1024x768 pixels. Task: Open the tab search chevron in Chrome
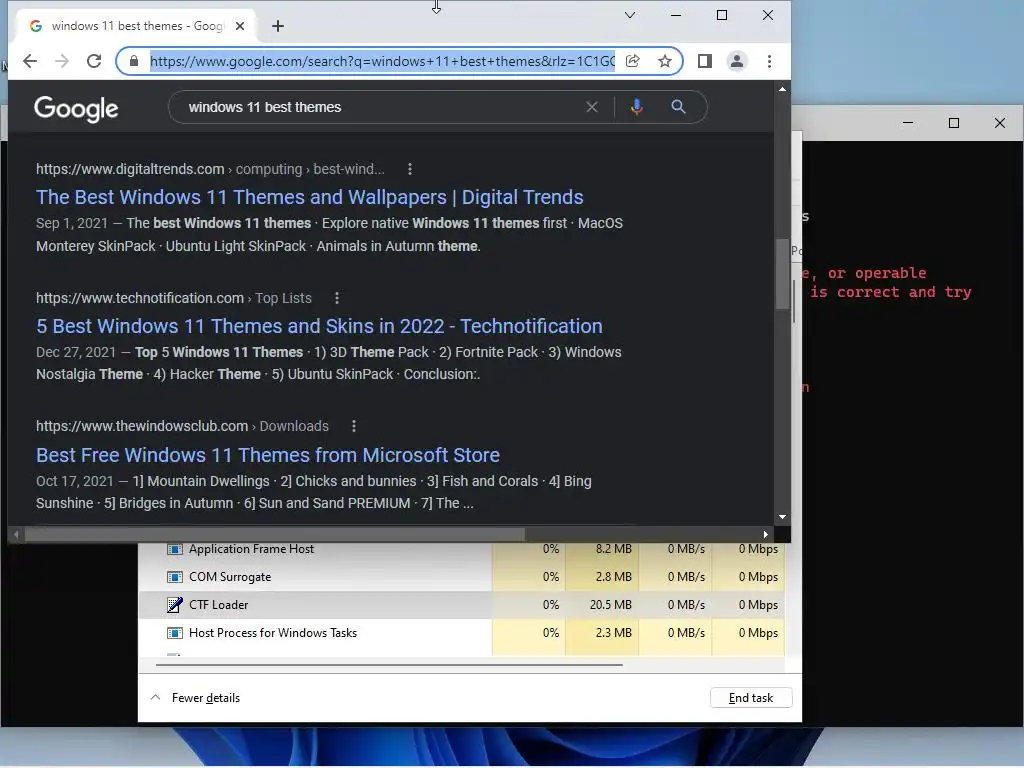click(x=630, y=15)
